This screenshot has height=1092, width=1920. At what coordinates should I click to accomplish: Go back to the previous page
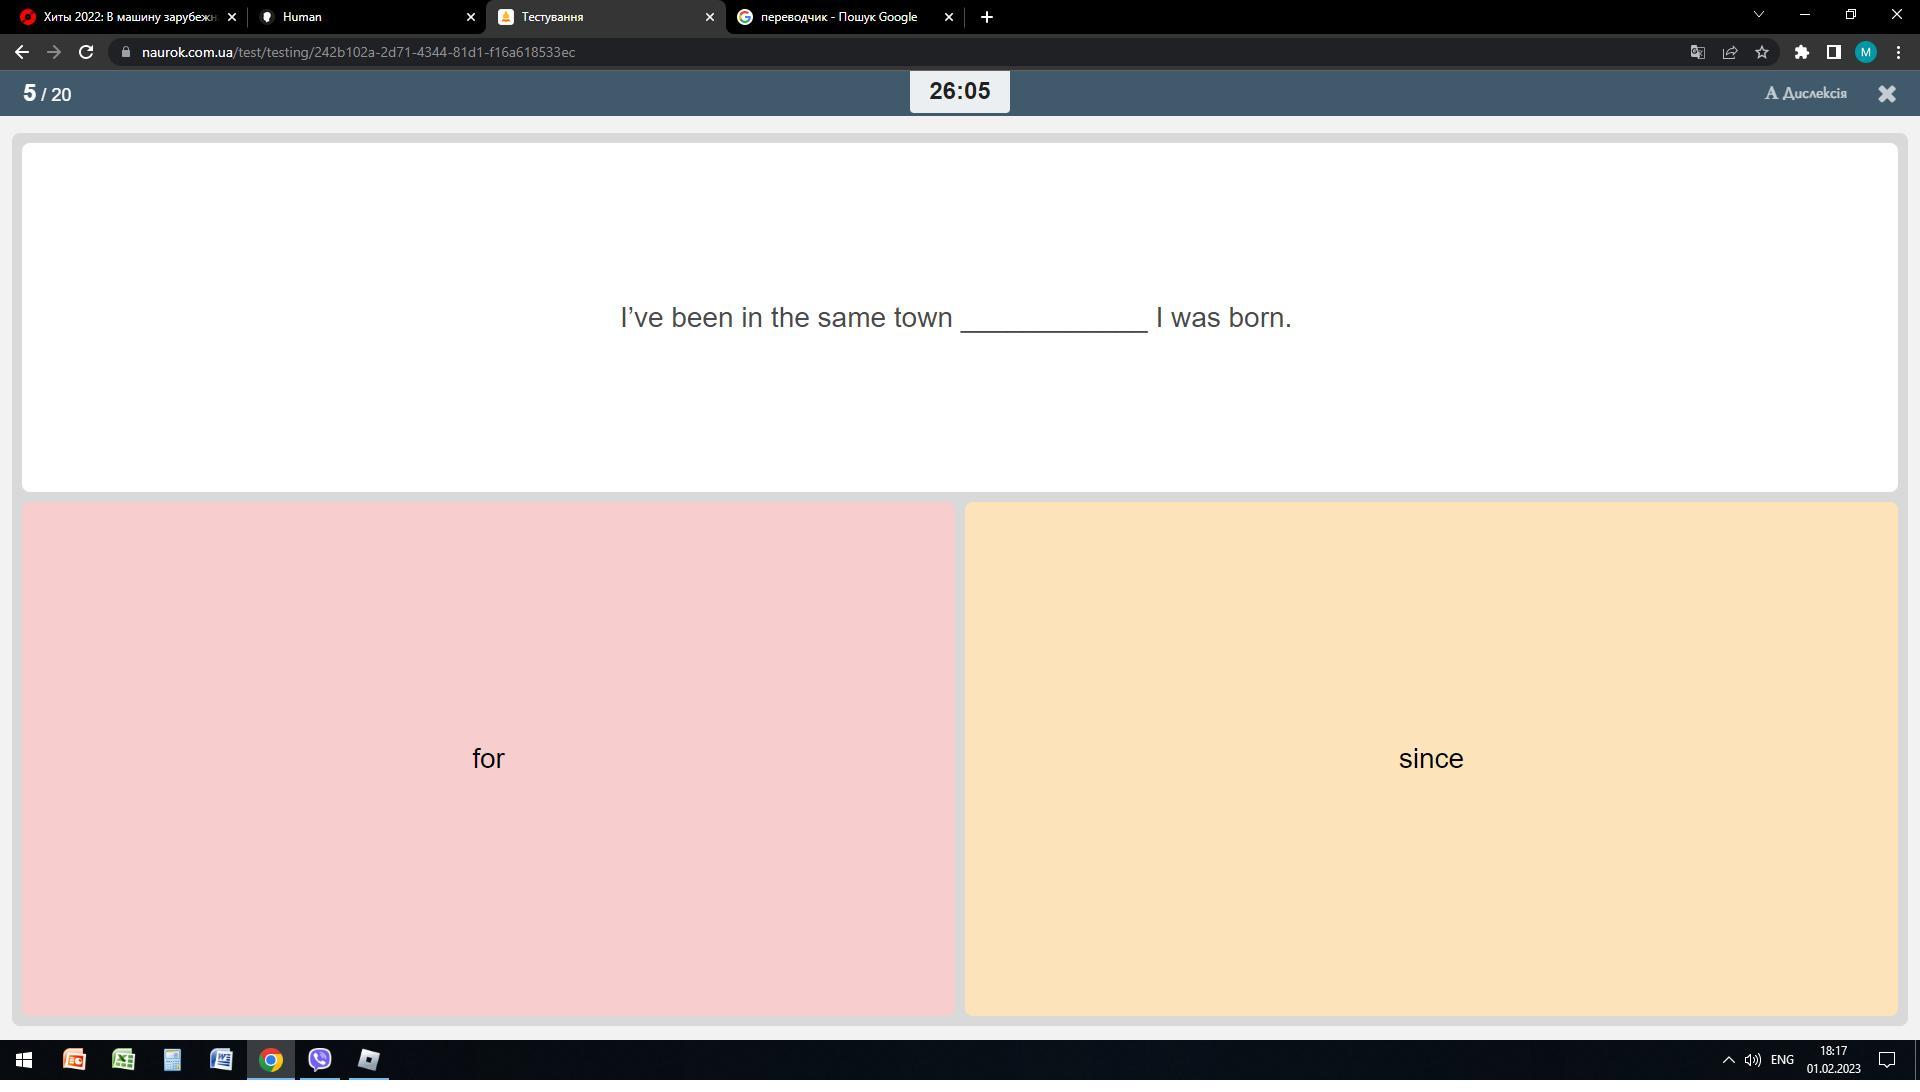[x=22, y=52]
